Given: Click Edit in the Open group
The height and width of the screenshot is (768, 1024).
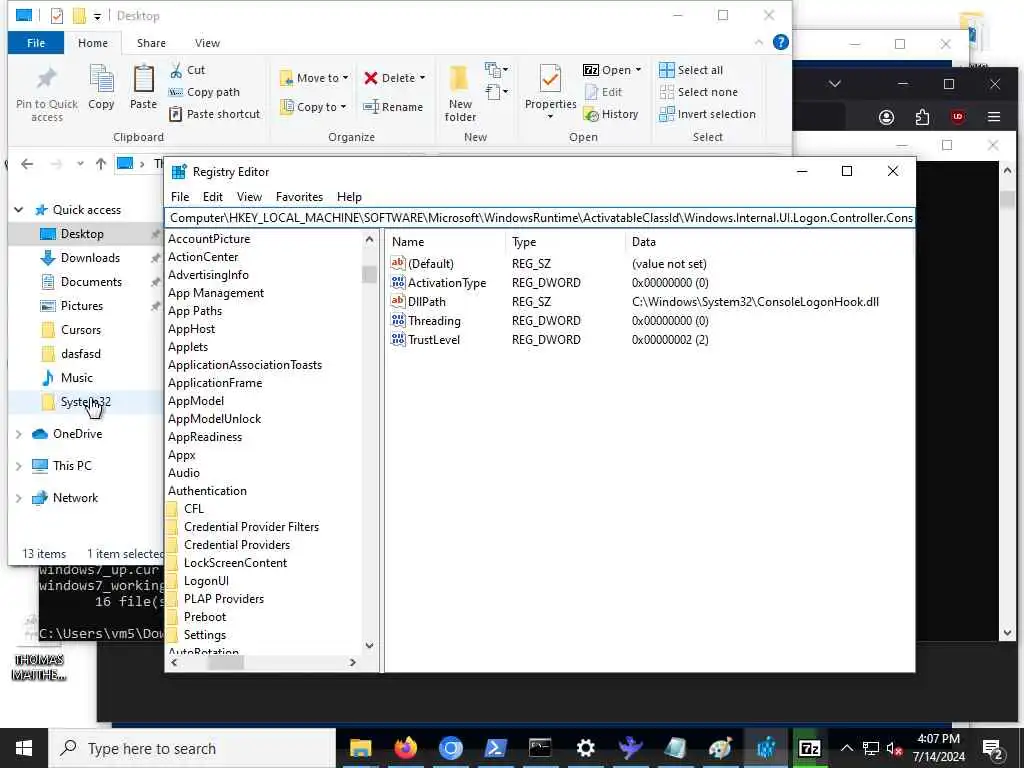Looking at the screenshot, I should pyautogui.click(x=603, y=92).
